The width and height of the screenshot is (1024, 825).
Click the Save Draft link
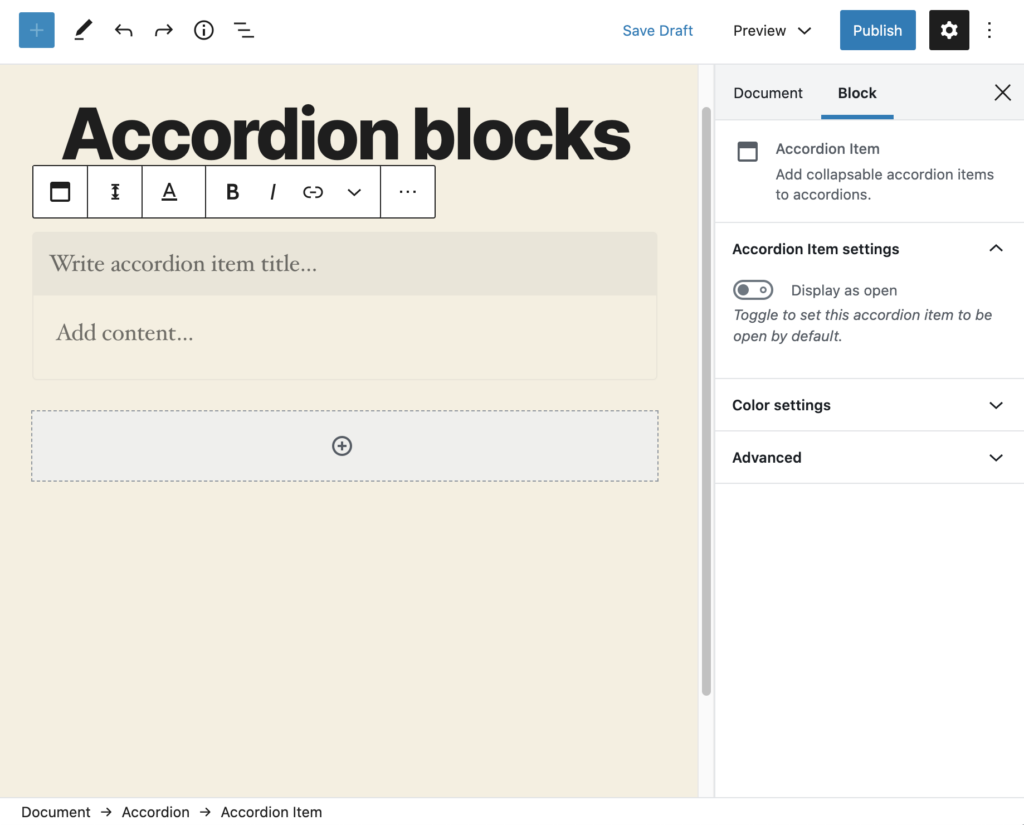[x=657, y=30]
